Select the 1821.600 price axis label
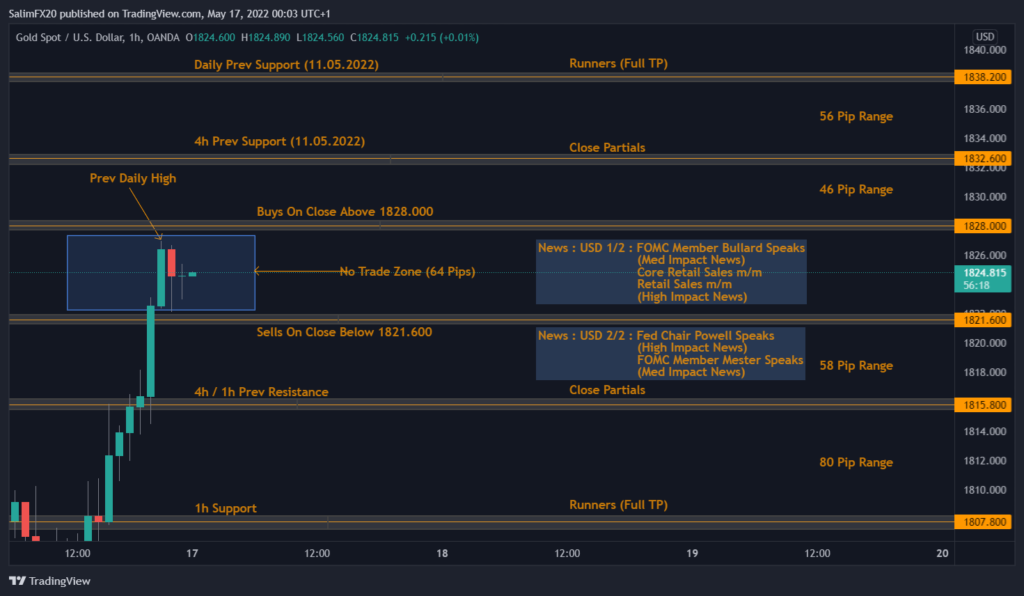Image resolution: width=1024 pixels, height=596 pixels. point(985,321)
